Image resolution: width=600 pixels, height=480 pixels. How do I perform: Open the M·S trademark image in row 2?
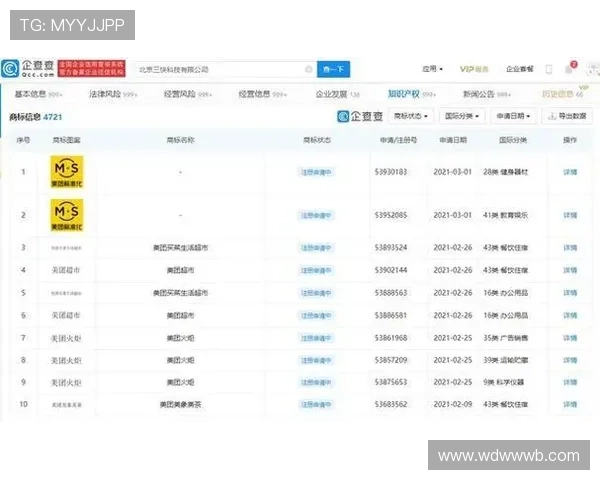point(67,215)
